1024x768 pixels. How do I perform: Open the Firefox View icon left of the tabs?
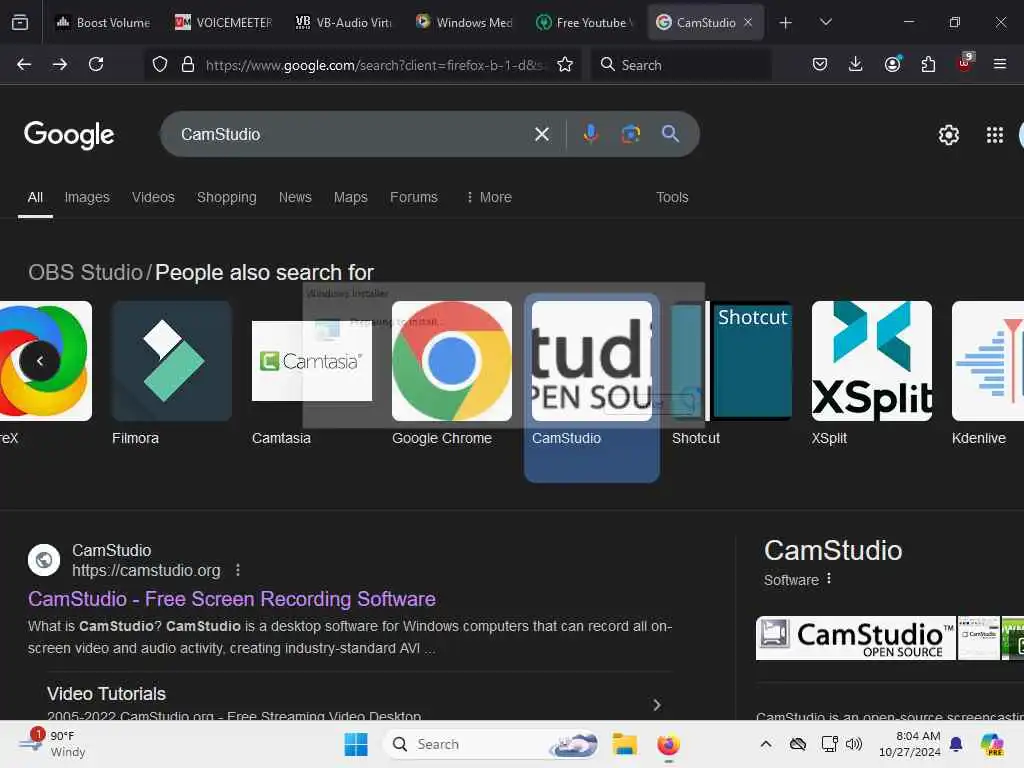pos(20,22)
